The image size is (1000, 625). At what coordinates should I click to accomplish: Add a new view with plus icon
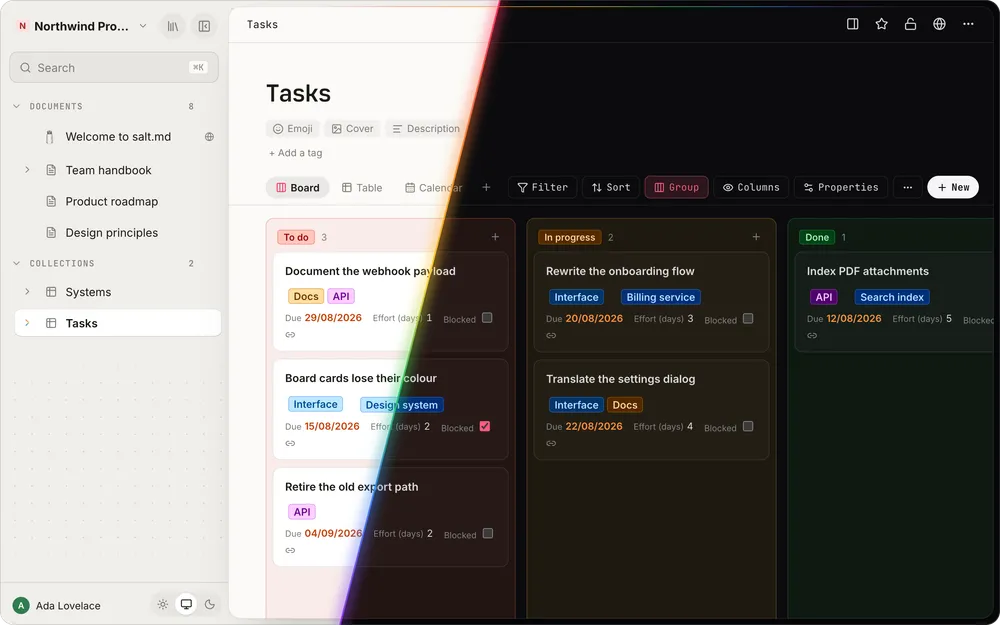click(486, 187)
